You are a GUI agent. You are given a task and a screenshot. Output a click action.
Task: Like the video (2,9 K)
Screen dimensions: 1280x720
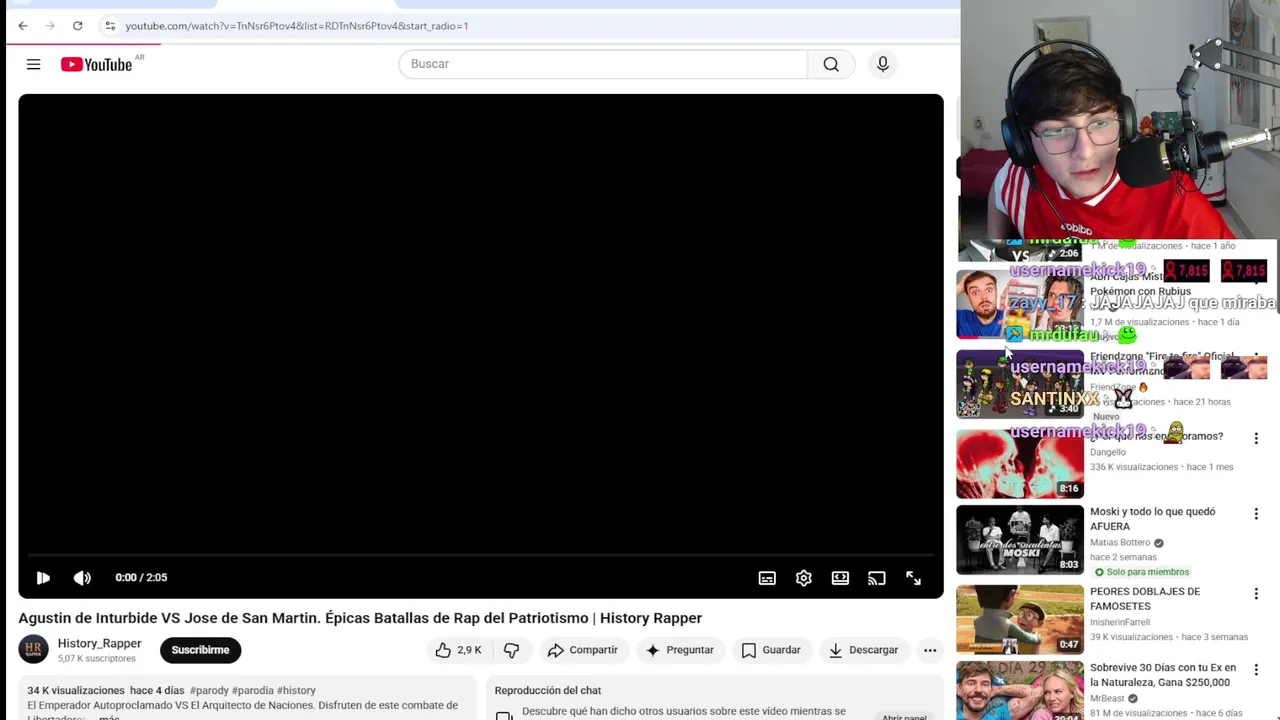coord(459,650)
